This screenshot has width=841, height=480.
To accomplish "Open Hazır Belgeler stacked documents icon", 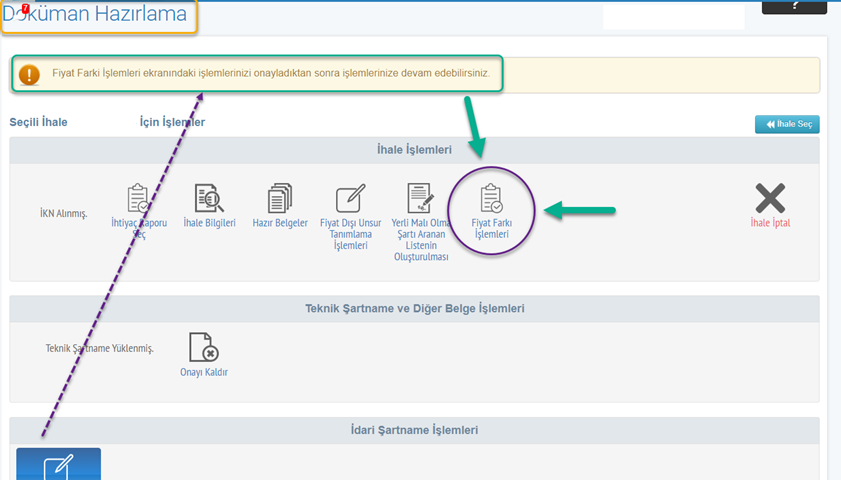I will pyautogui.click(x=280, y=199).
